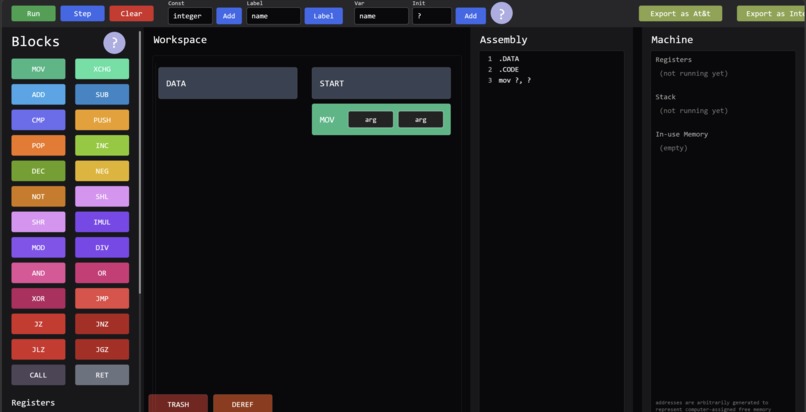The height and width of the screenshot is (412, 806).
Task: Select the AND block
Action: point(39,273)
